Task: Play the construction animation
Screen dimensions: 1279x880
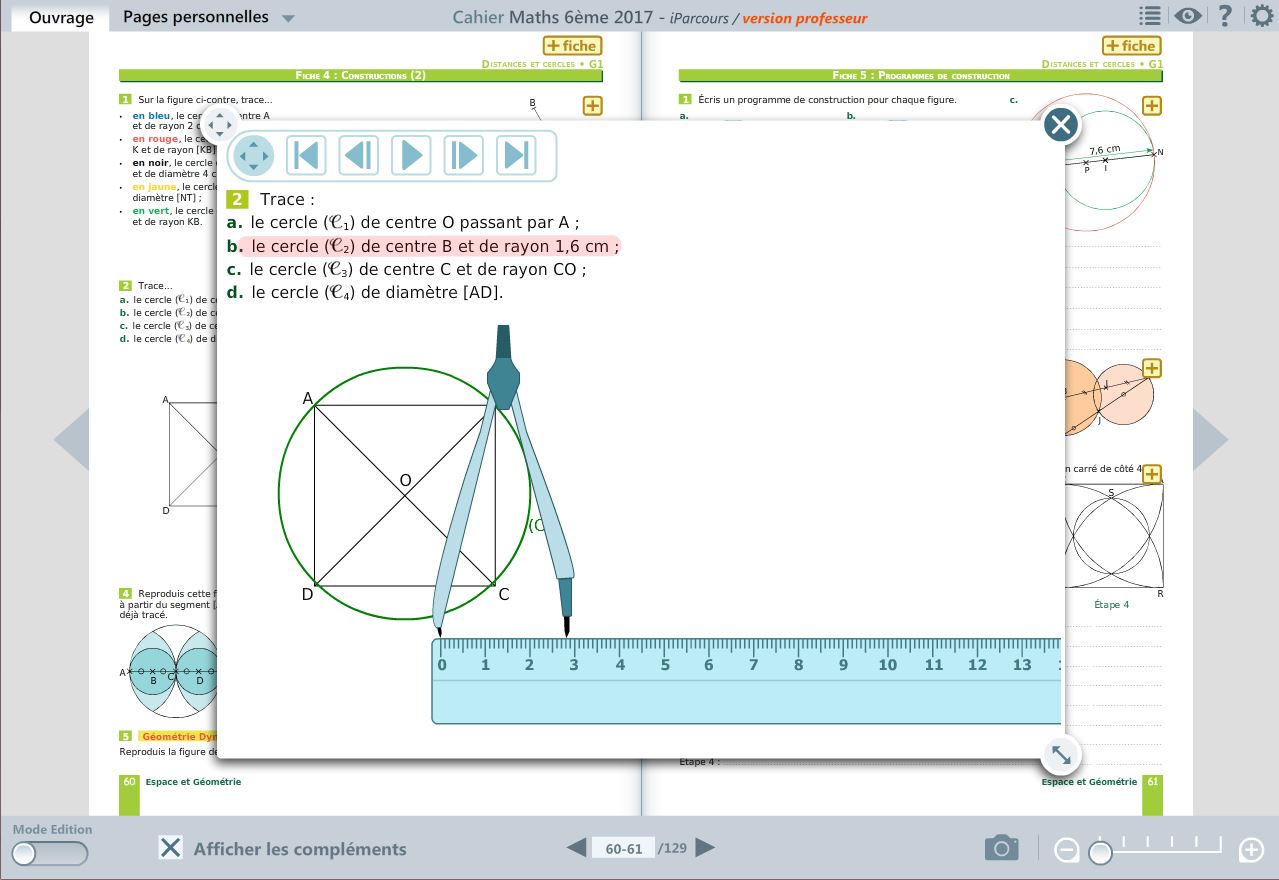Action: (x=411, y=156)
